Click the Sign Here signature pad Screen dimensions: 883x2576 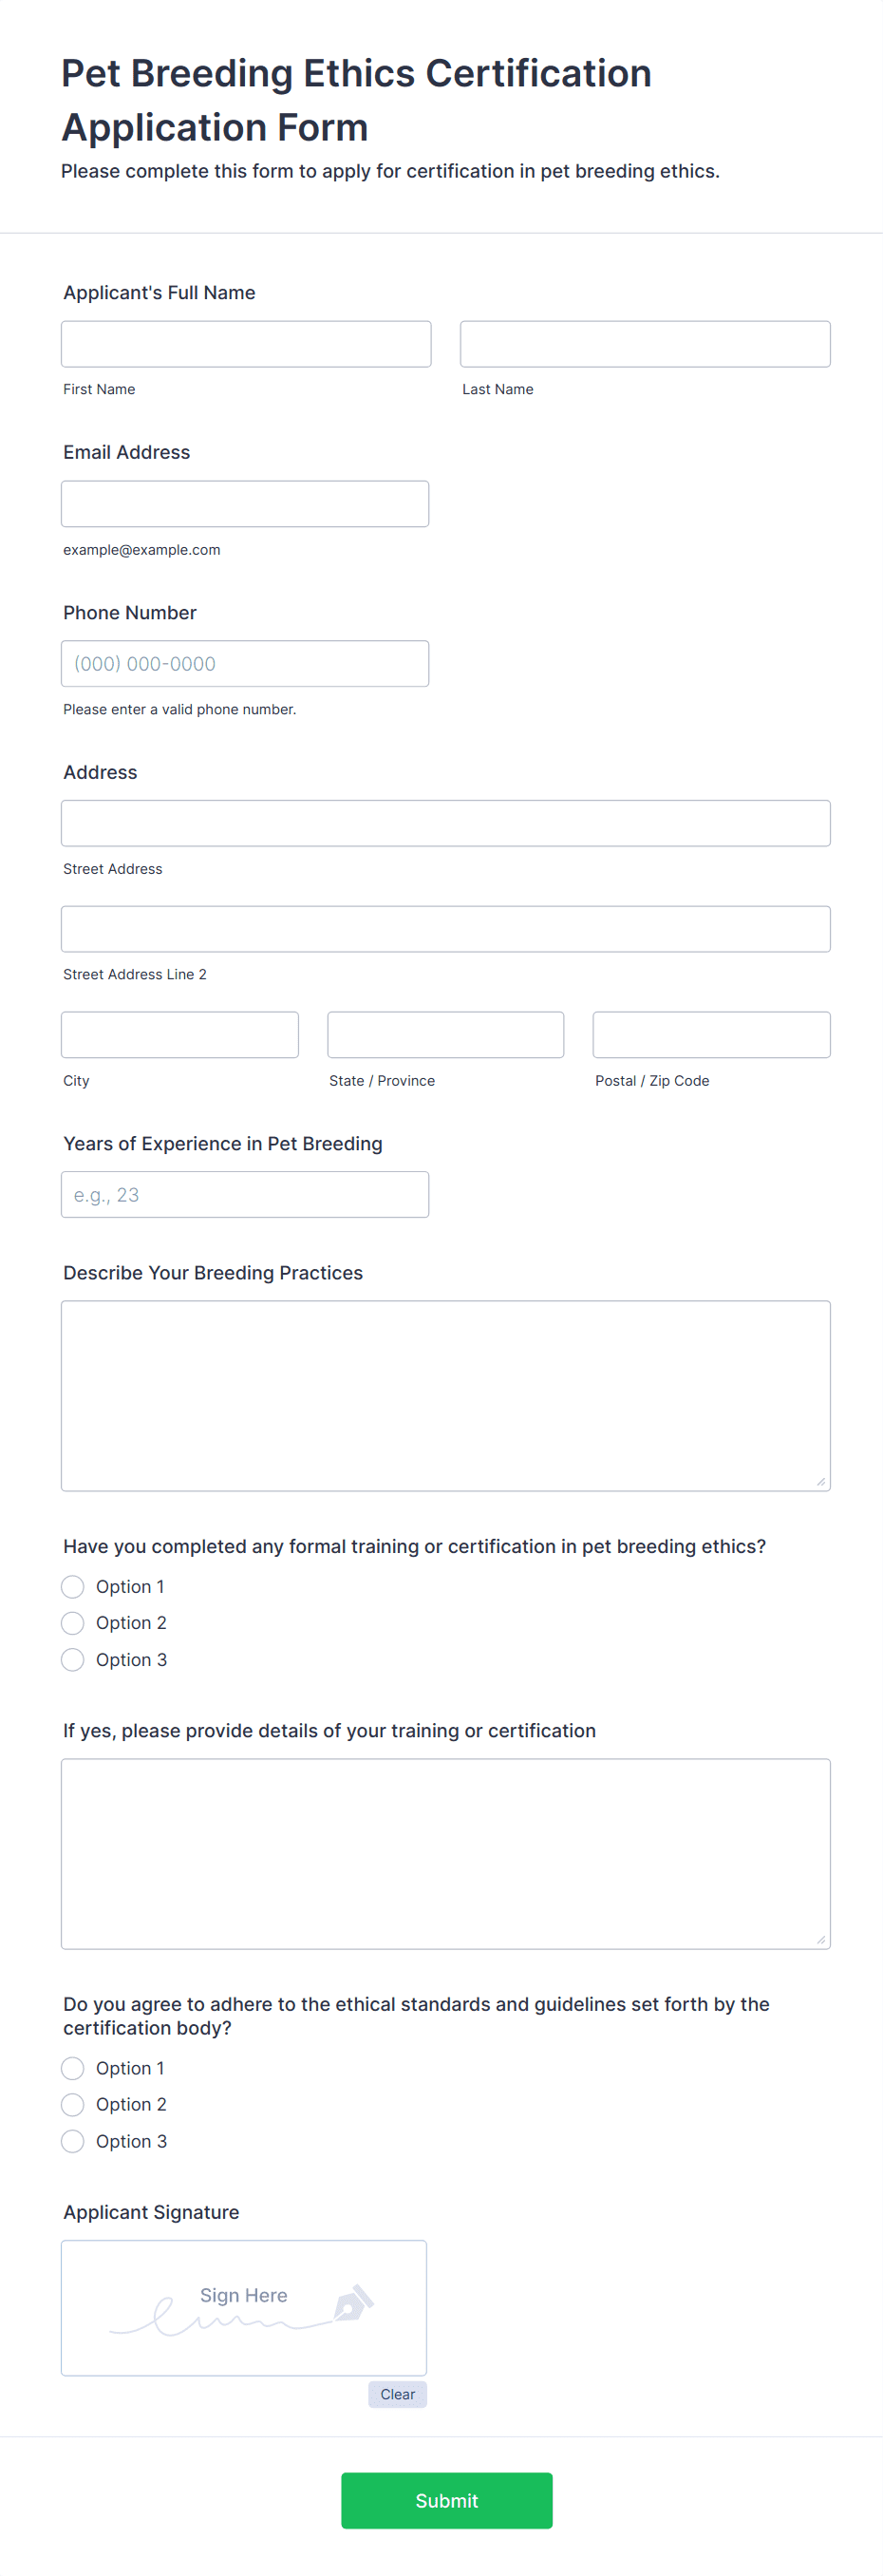[x=244, y=2307]
